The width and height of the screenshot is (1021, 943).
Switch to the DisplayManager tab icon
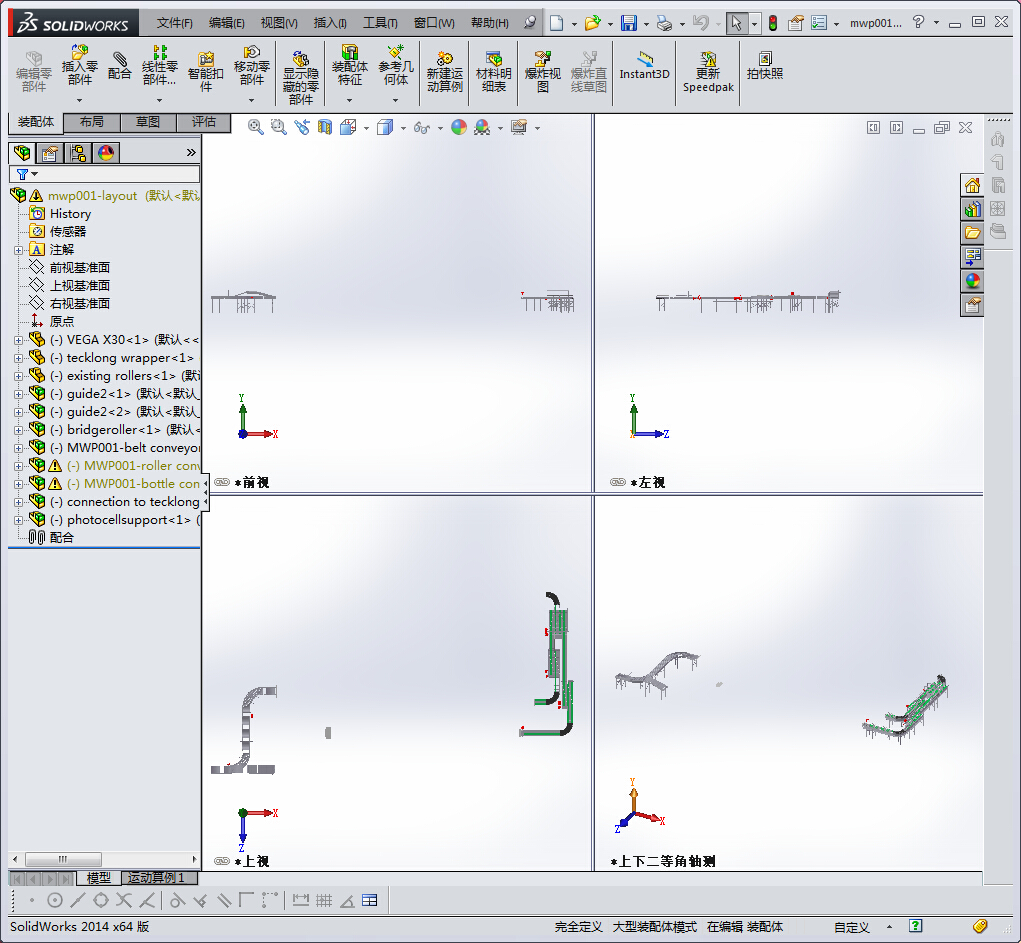pos(106,152)
